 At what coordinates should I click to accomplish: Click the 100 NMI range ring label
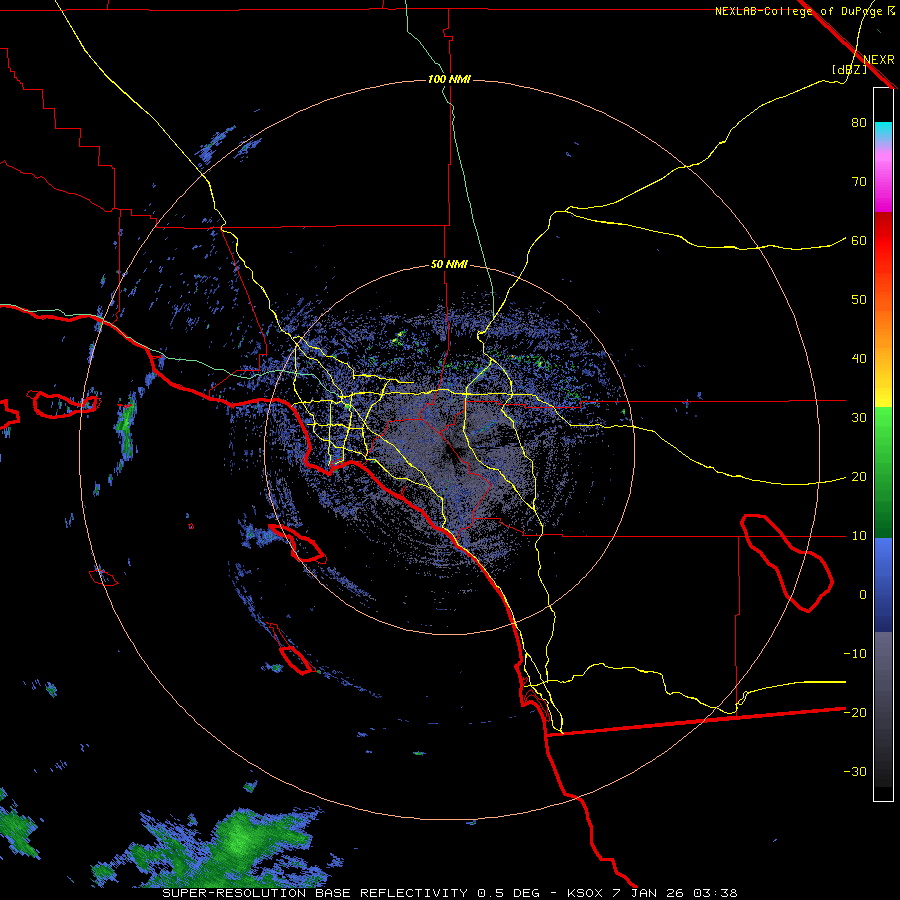tap(449, 79)
